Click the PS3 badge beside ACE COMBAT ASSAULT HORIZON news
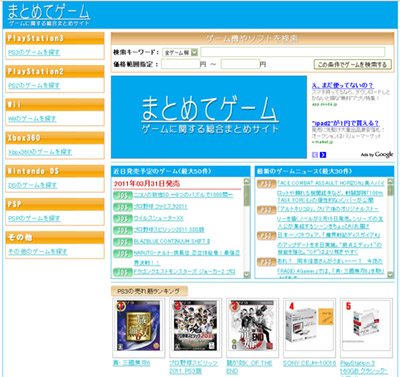Viewport: 400px width, 377px height. click(x=266, y=184)
